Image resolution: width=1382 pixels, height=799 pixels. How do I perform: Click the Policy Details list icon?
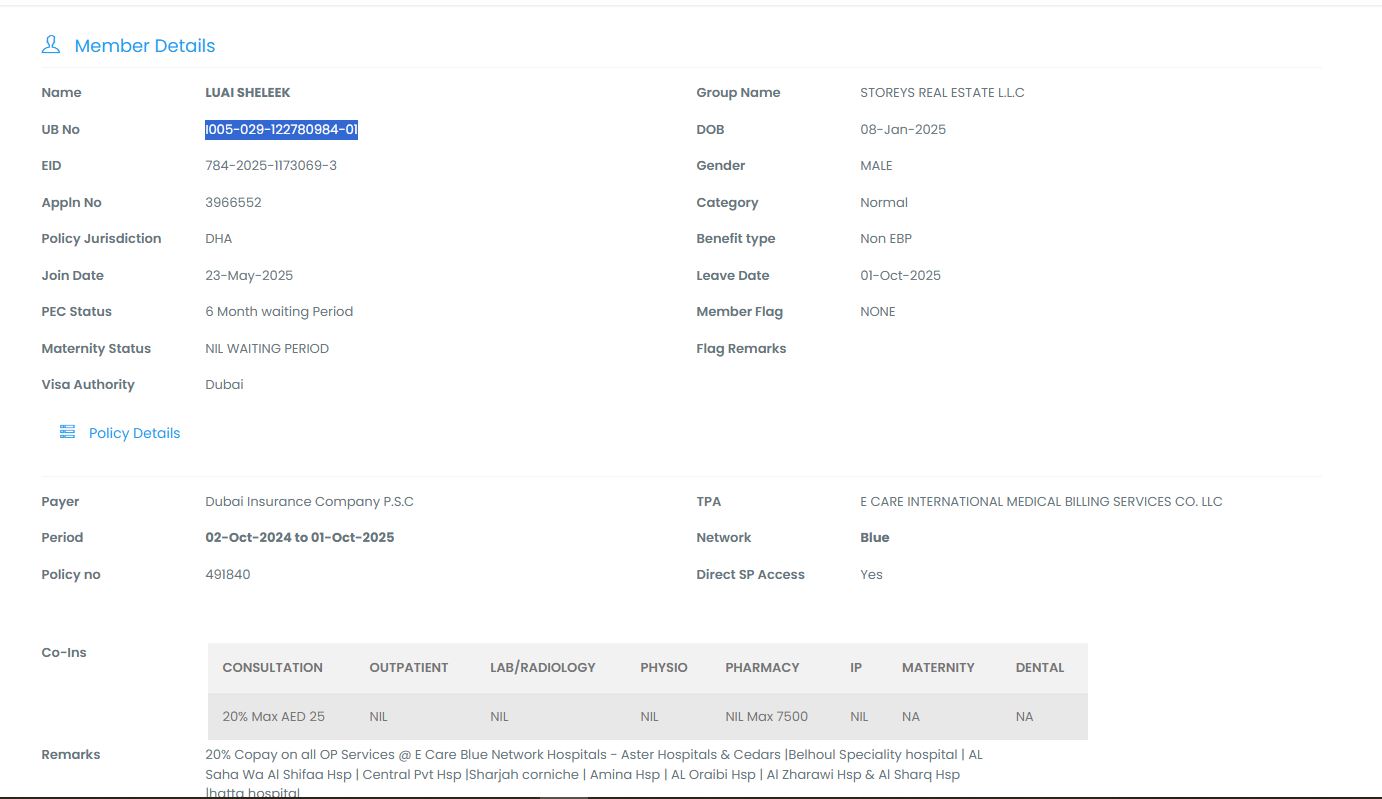(67, 432)
